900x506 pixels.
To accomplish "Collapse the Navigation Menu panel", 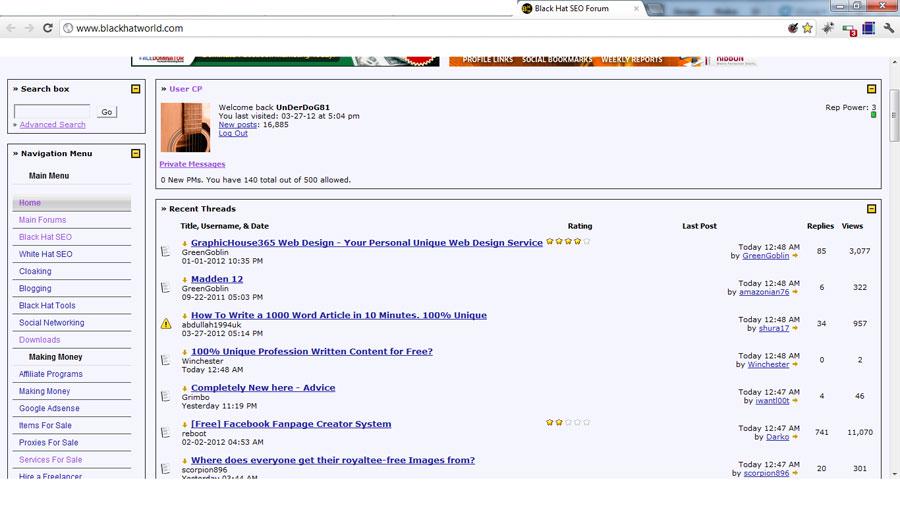I will (135, 153).
